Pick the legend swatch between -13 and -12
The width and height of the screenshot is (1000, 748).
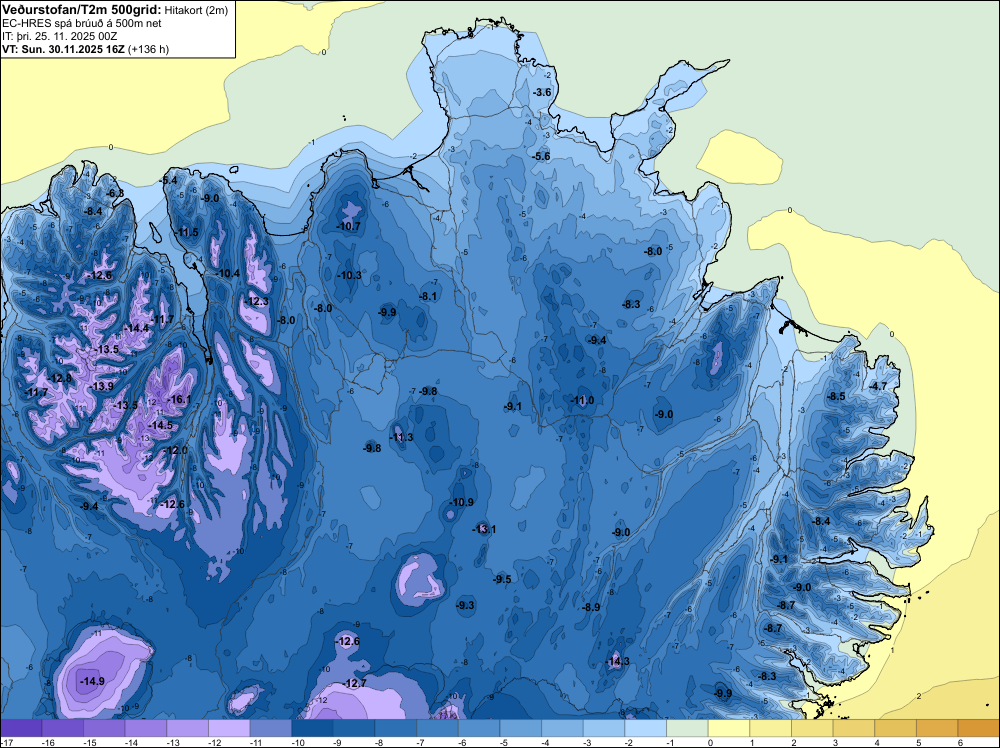(188, 728)
